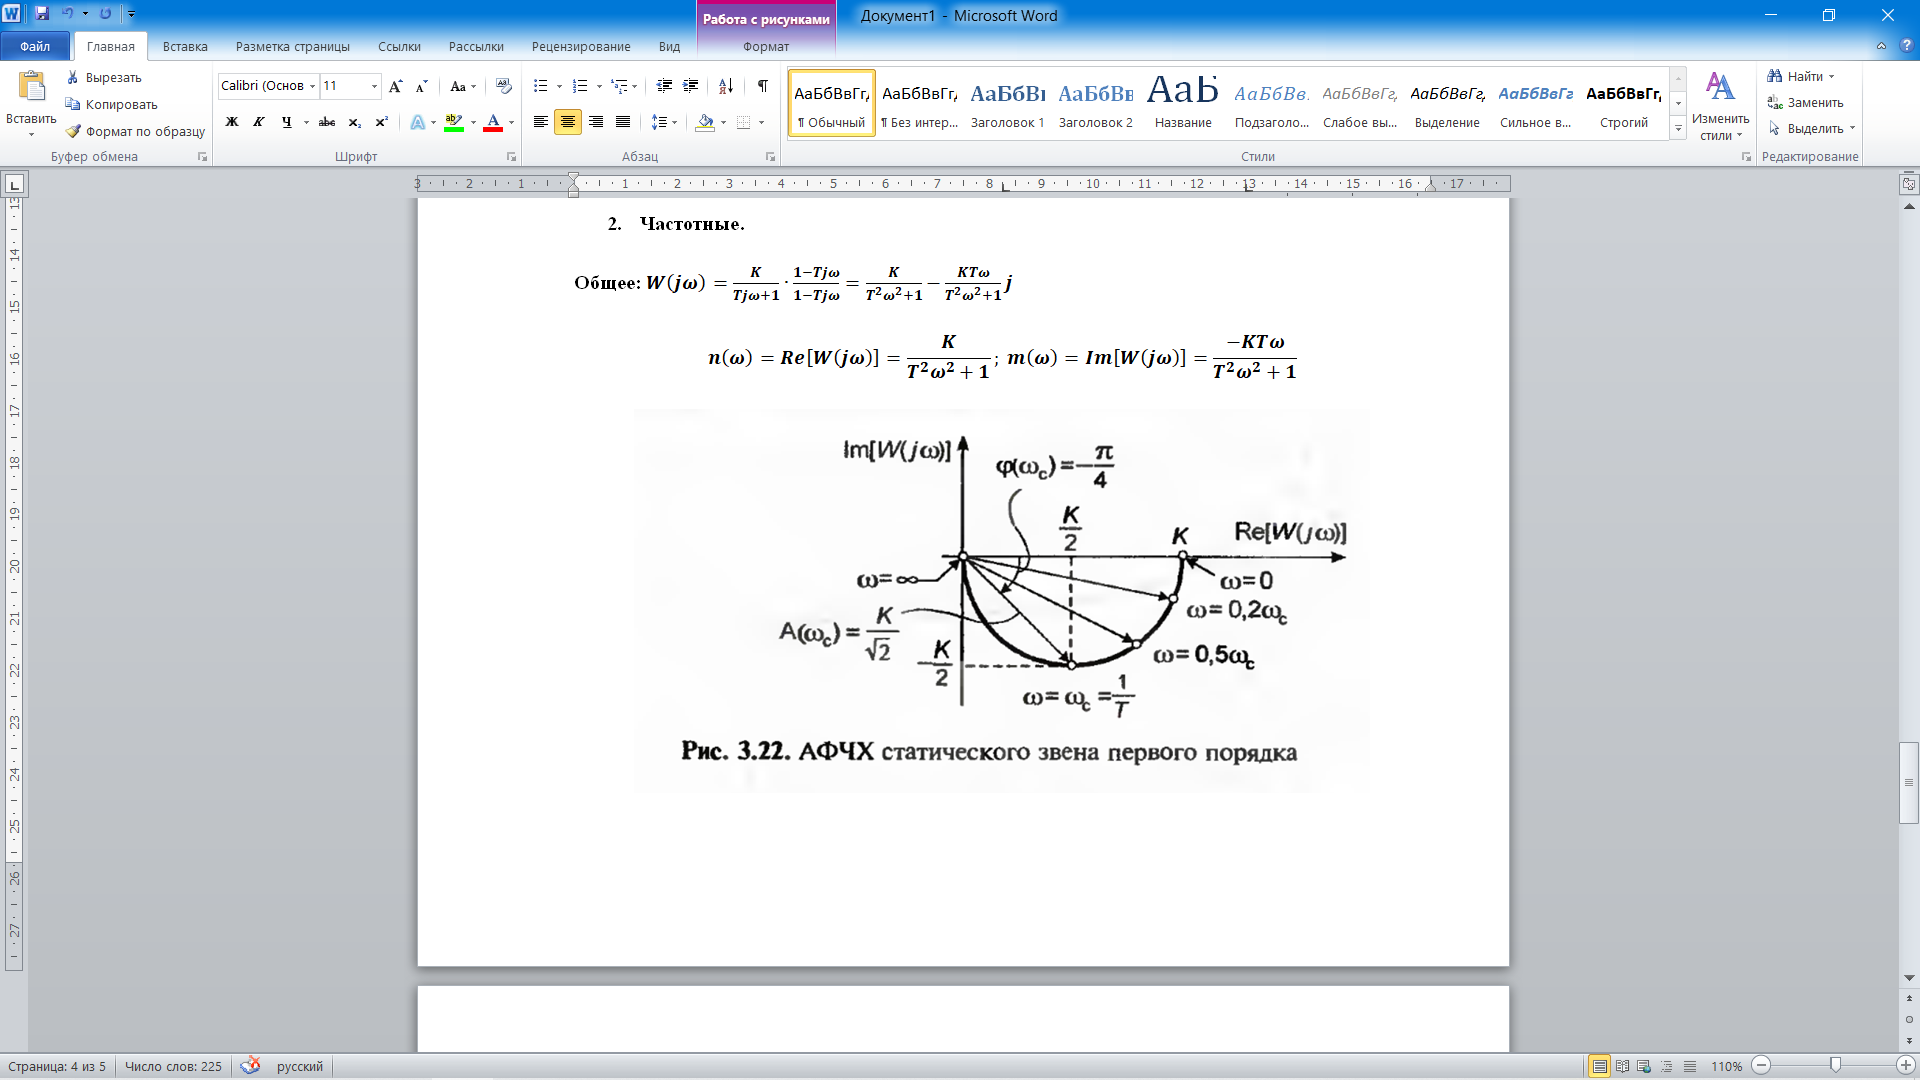This screenshot has height=1080, width=1920.
Task: Align text to the right
Action: coord(596,122)
